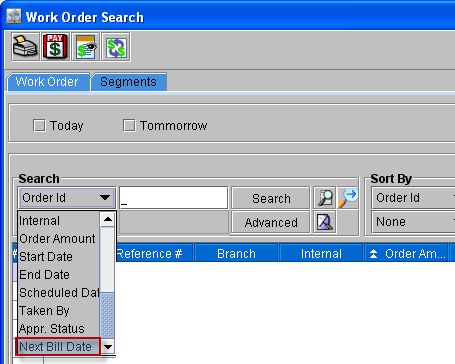455x364 pixels.
Task: Open the view invoice eye icon
Action: [86, 47]
